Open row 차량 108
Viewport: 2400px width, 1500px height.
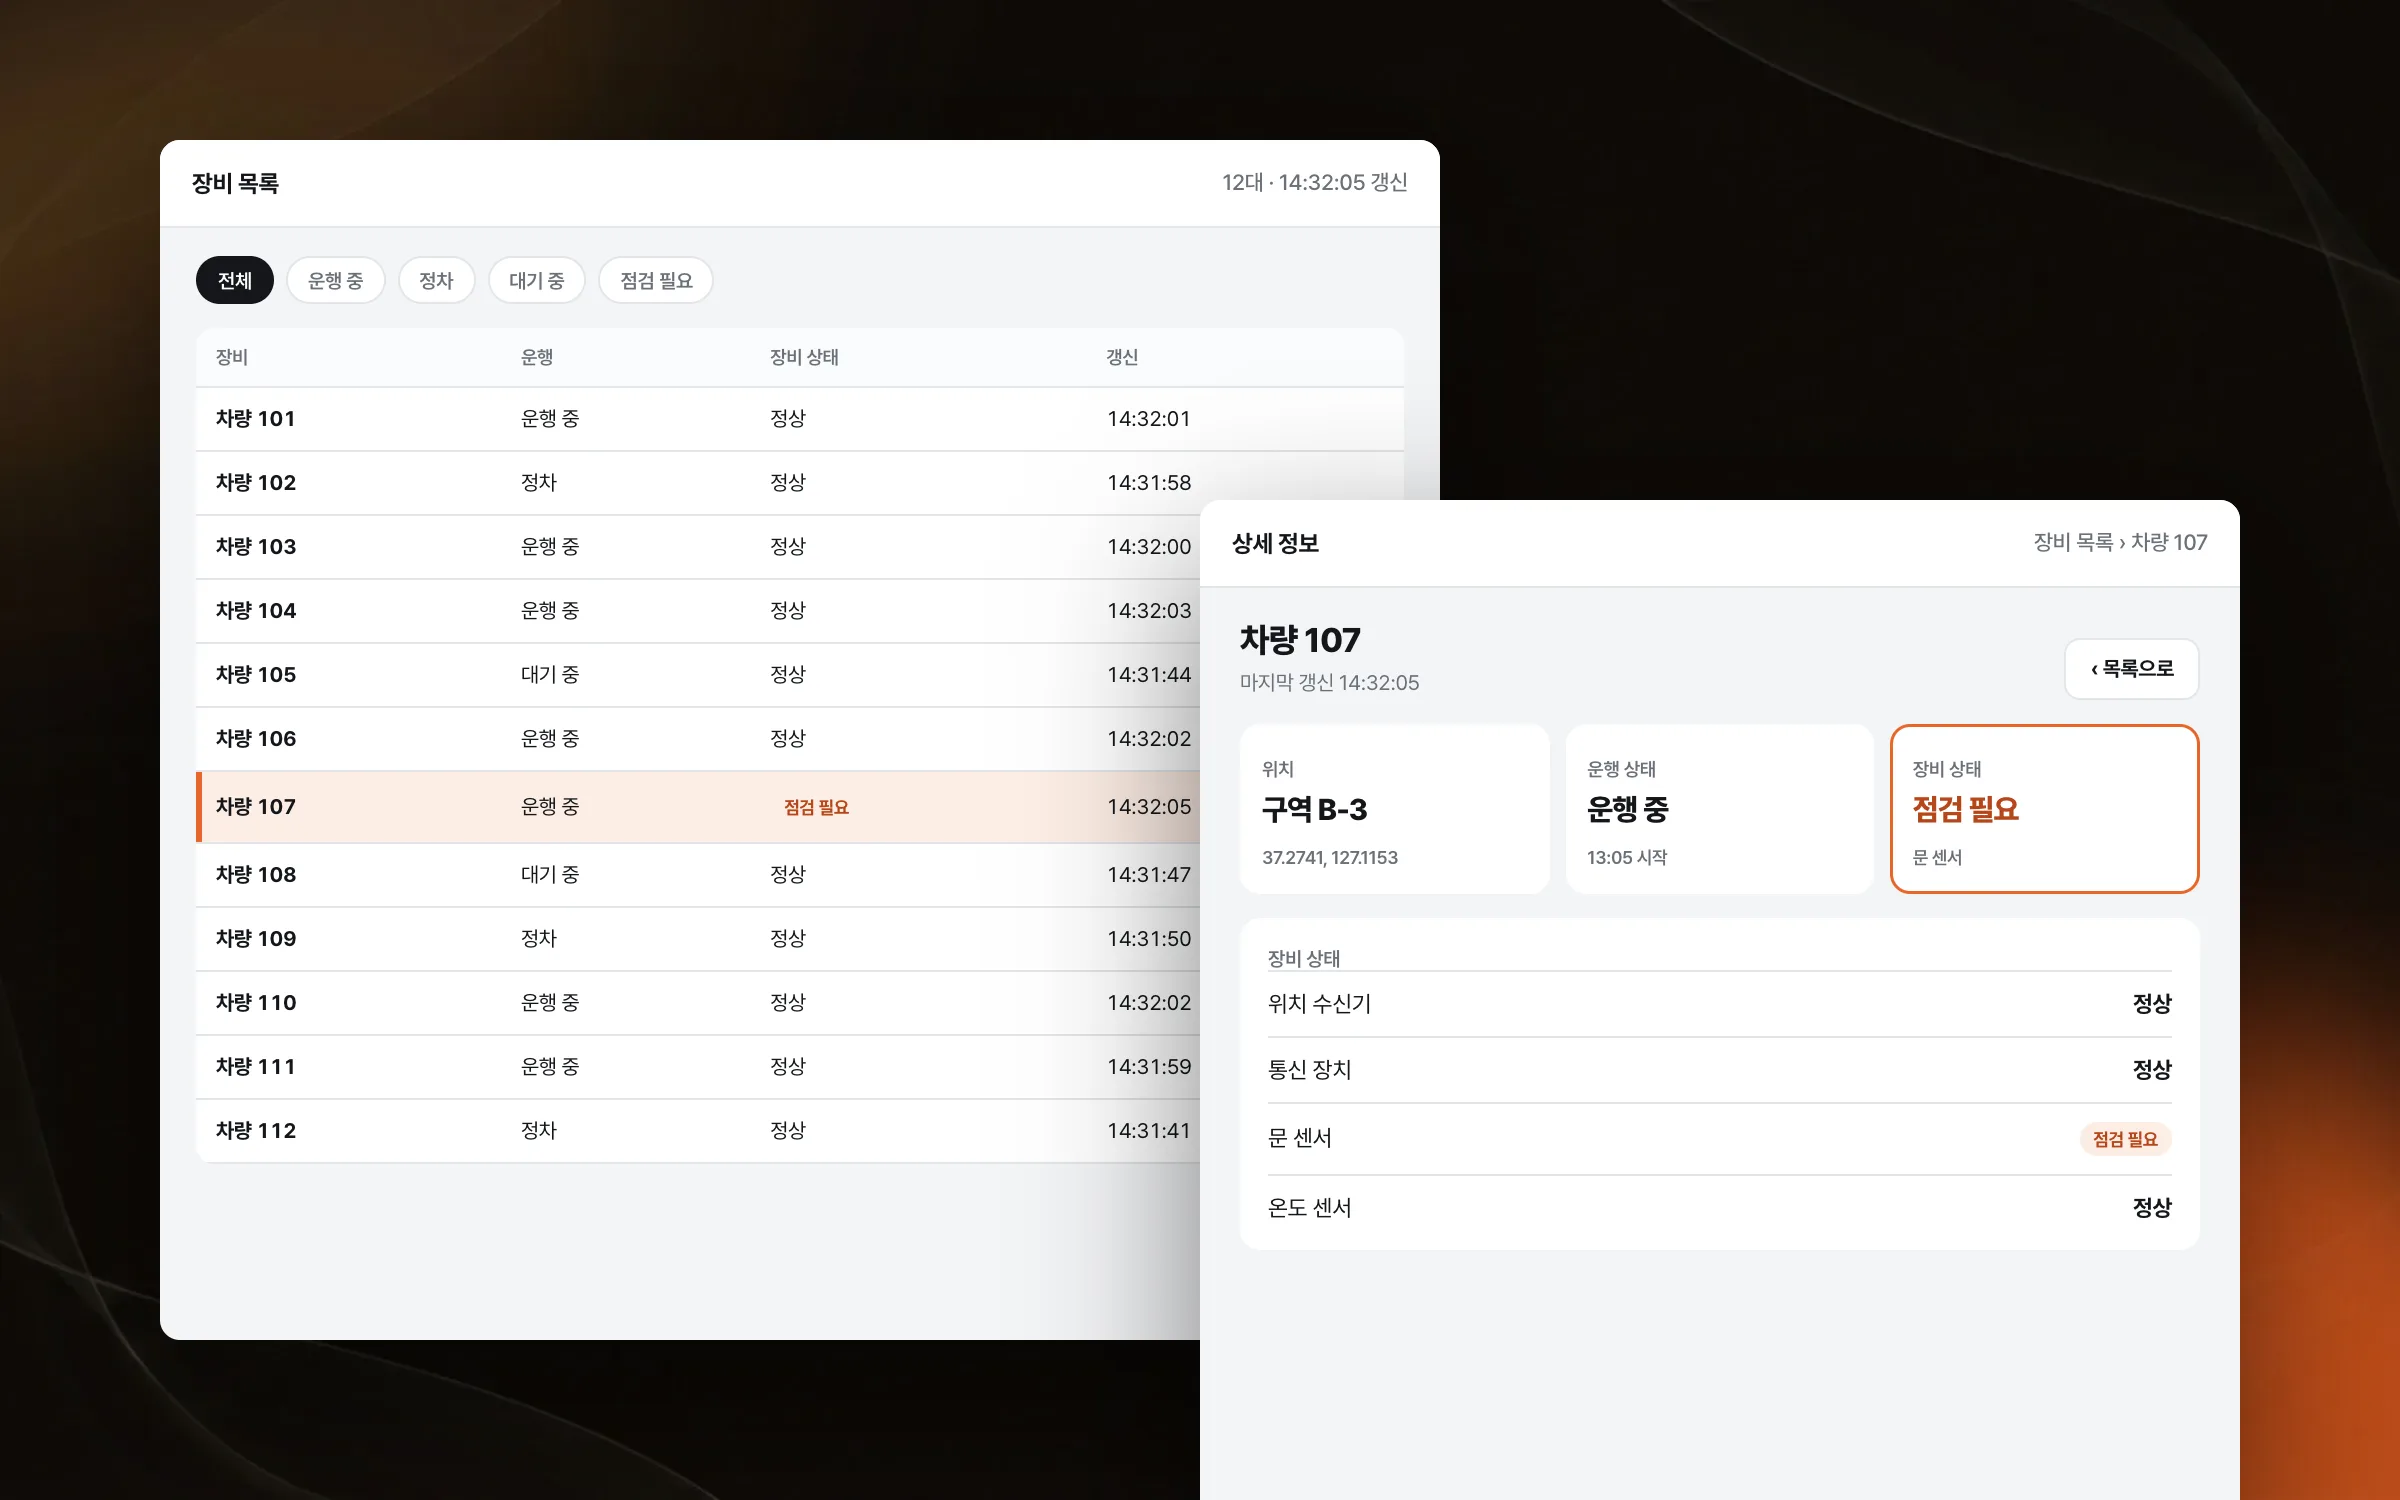698,875
